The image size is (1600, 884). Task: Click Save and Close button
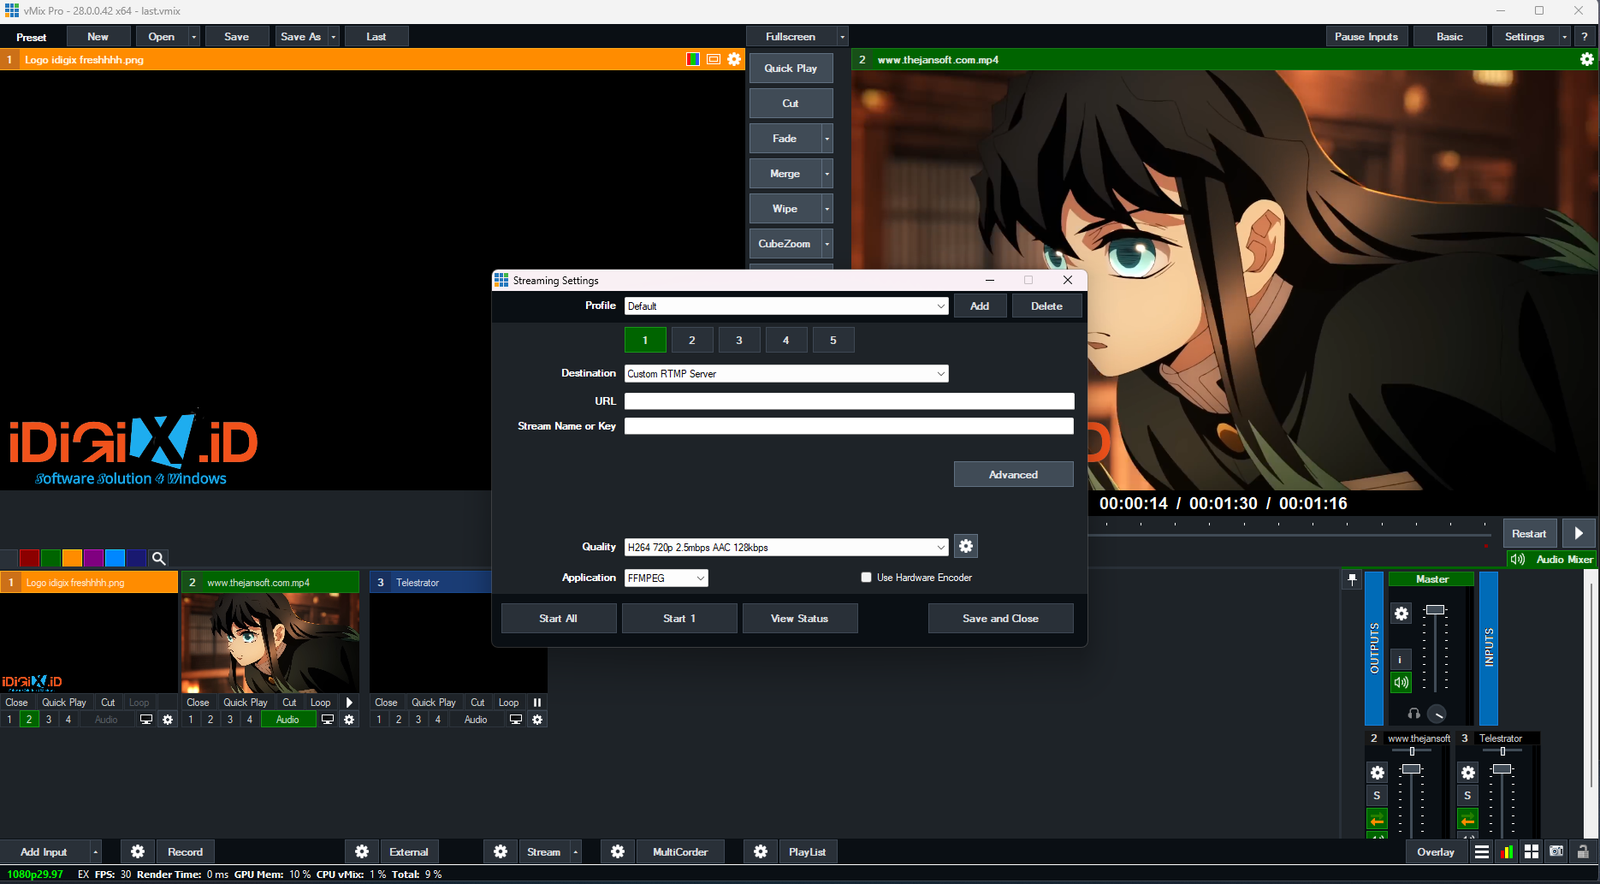pos(1000,618)
